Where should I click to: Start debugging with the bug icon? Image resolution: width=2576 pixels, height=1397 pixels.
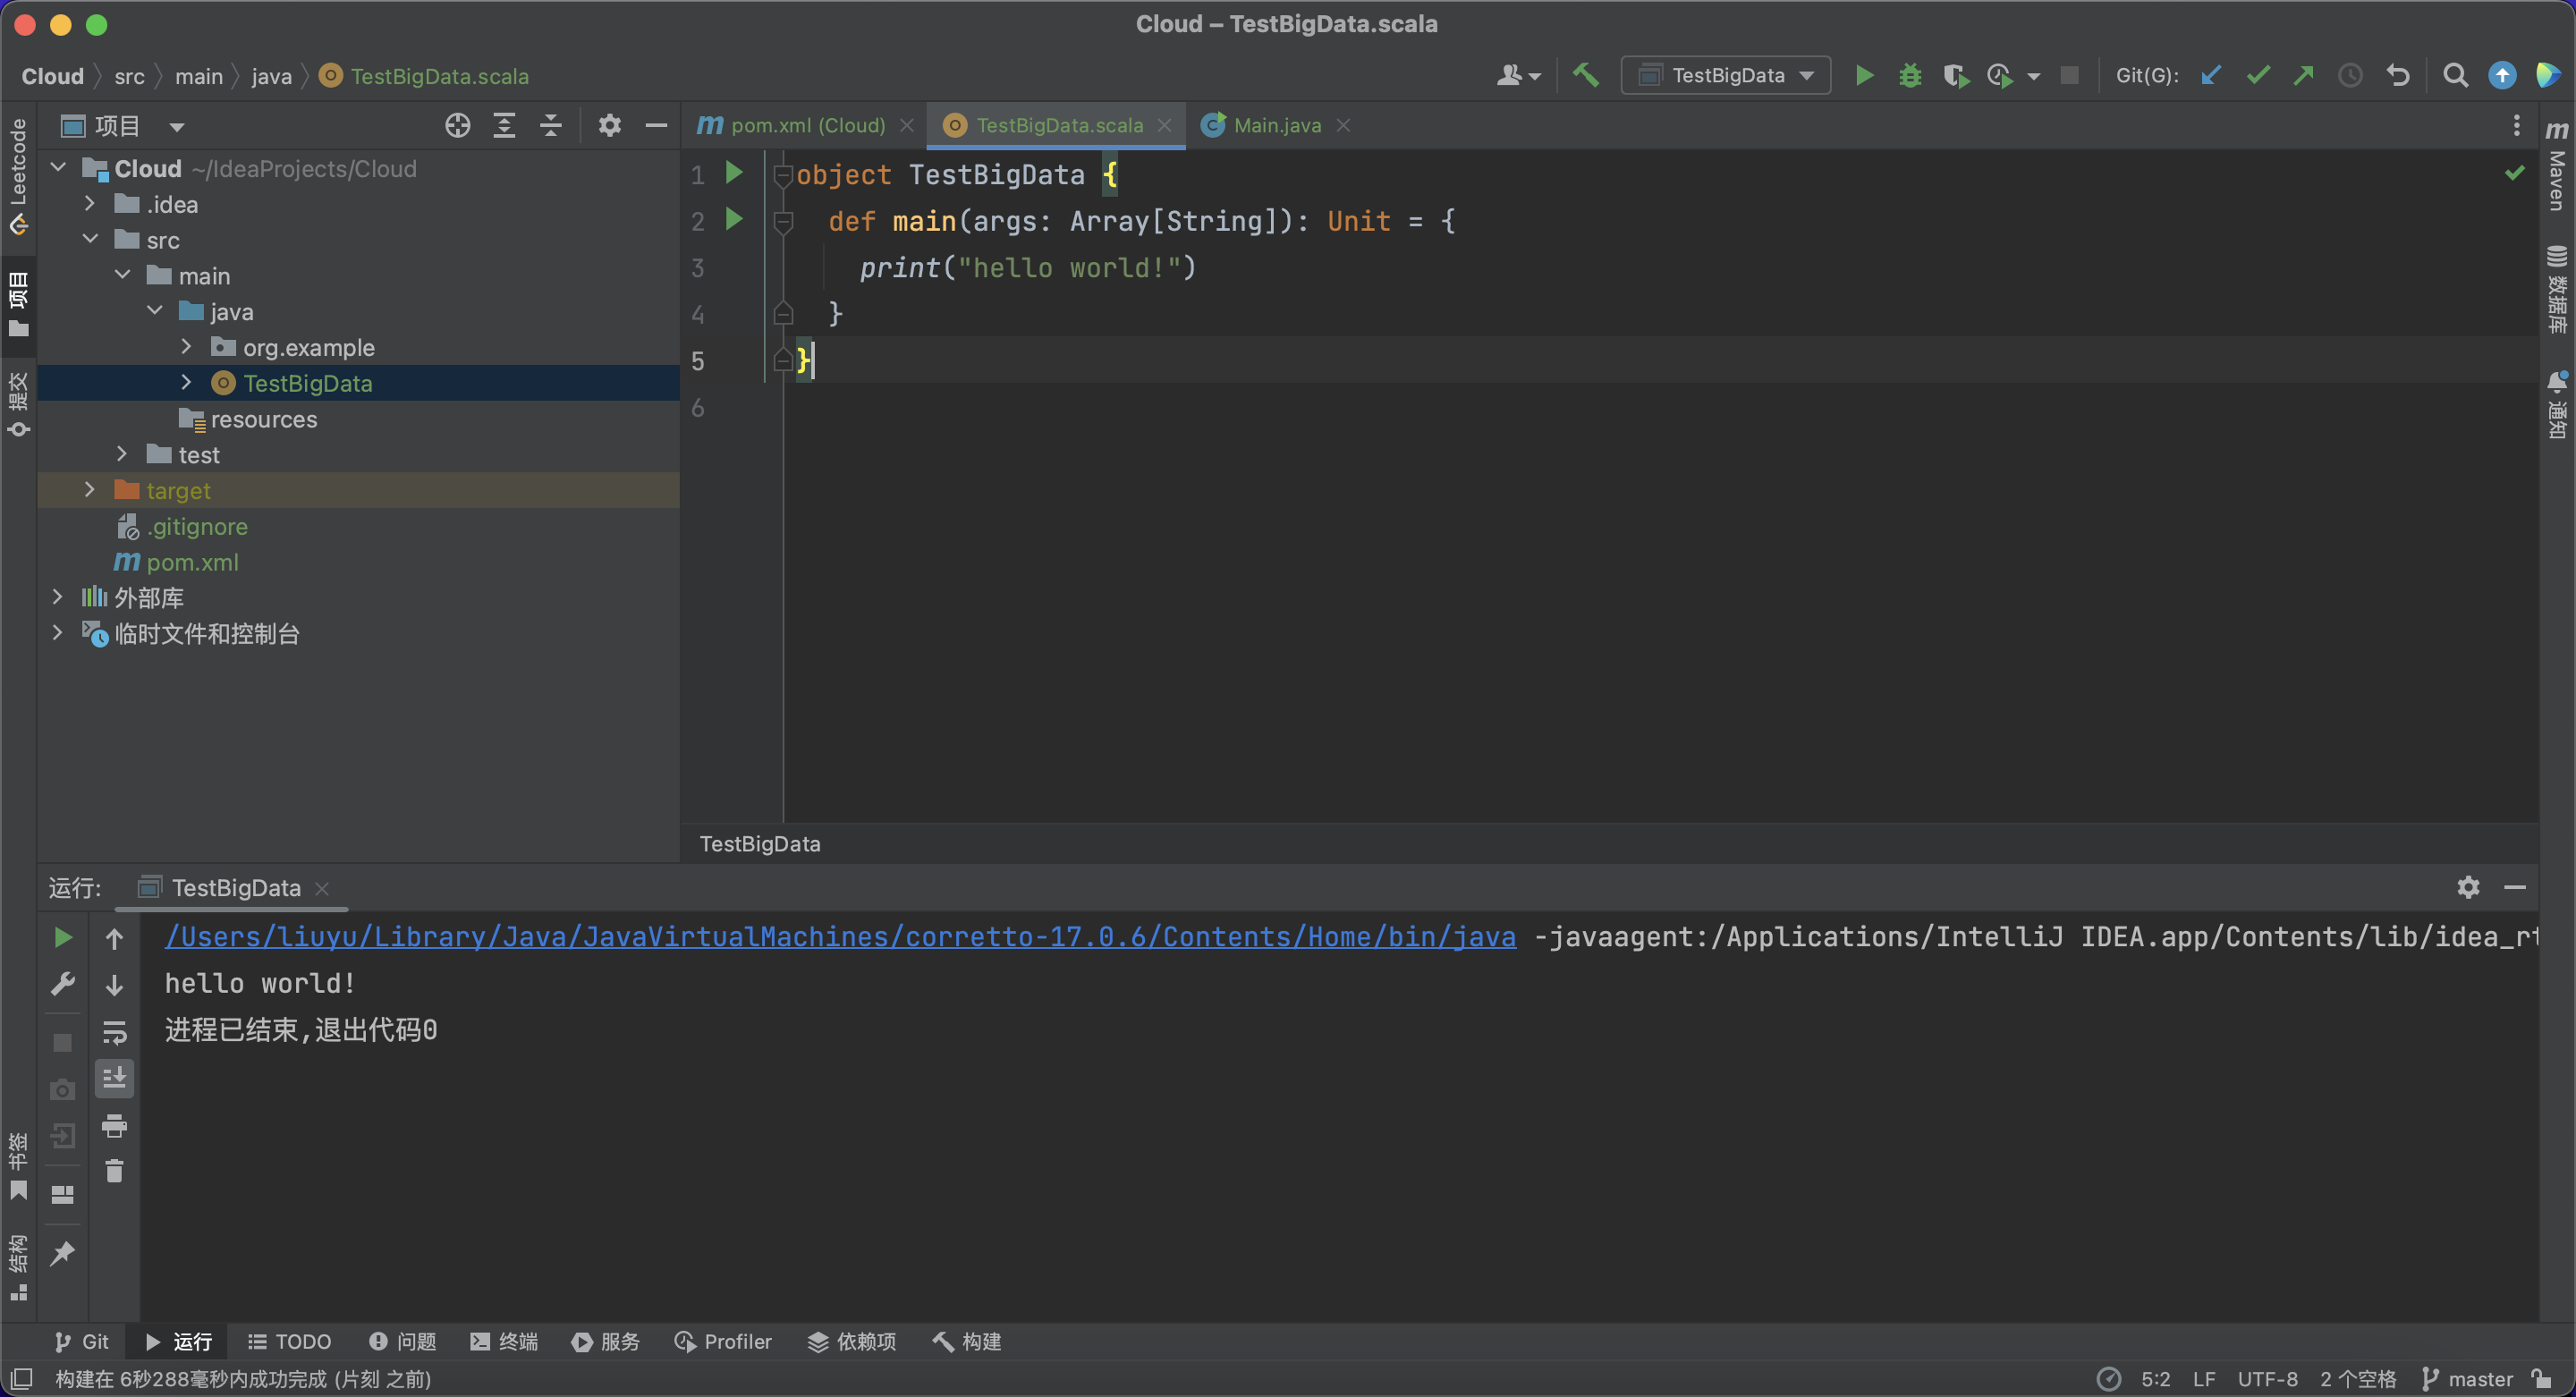coord(1910,75)
